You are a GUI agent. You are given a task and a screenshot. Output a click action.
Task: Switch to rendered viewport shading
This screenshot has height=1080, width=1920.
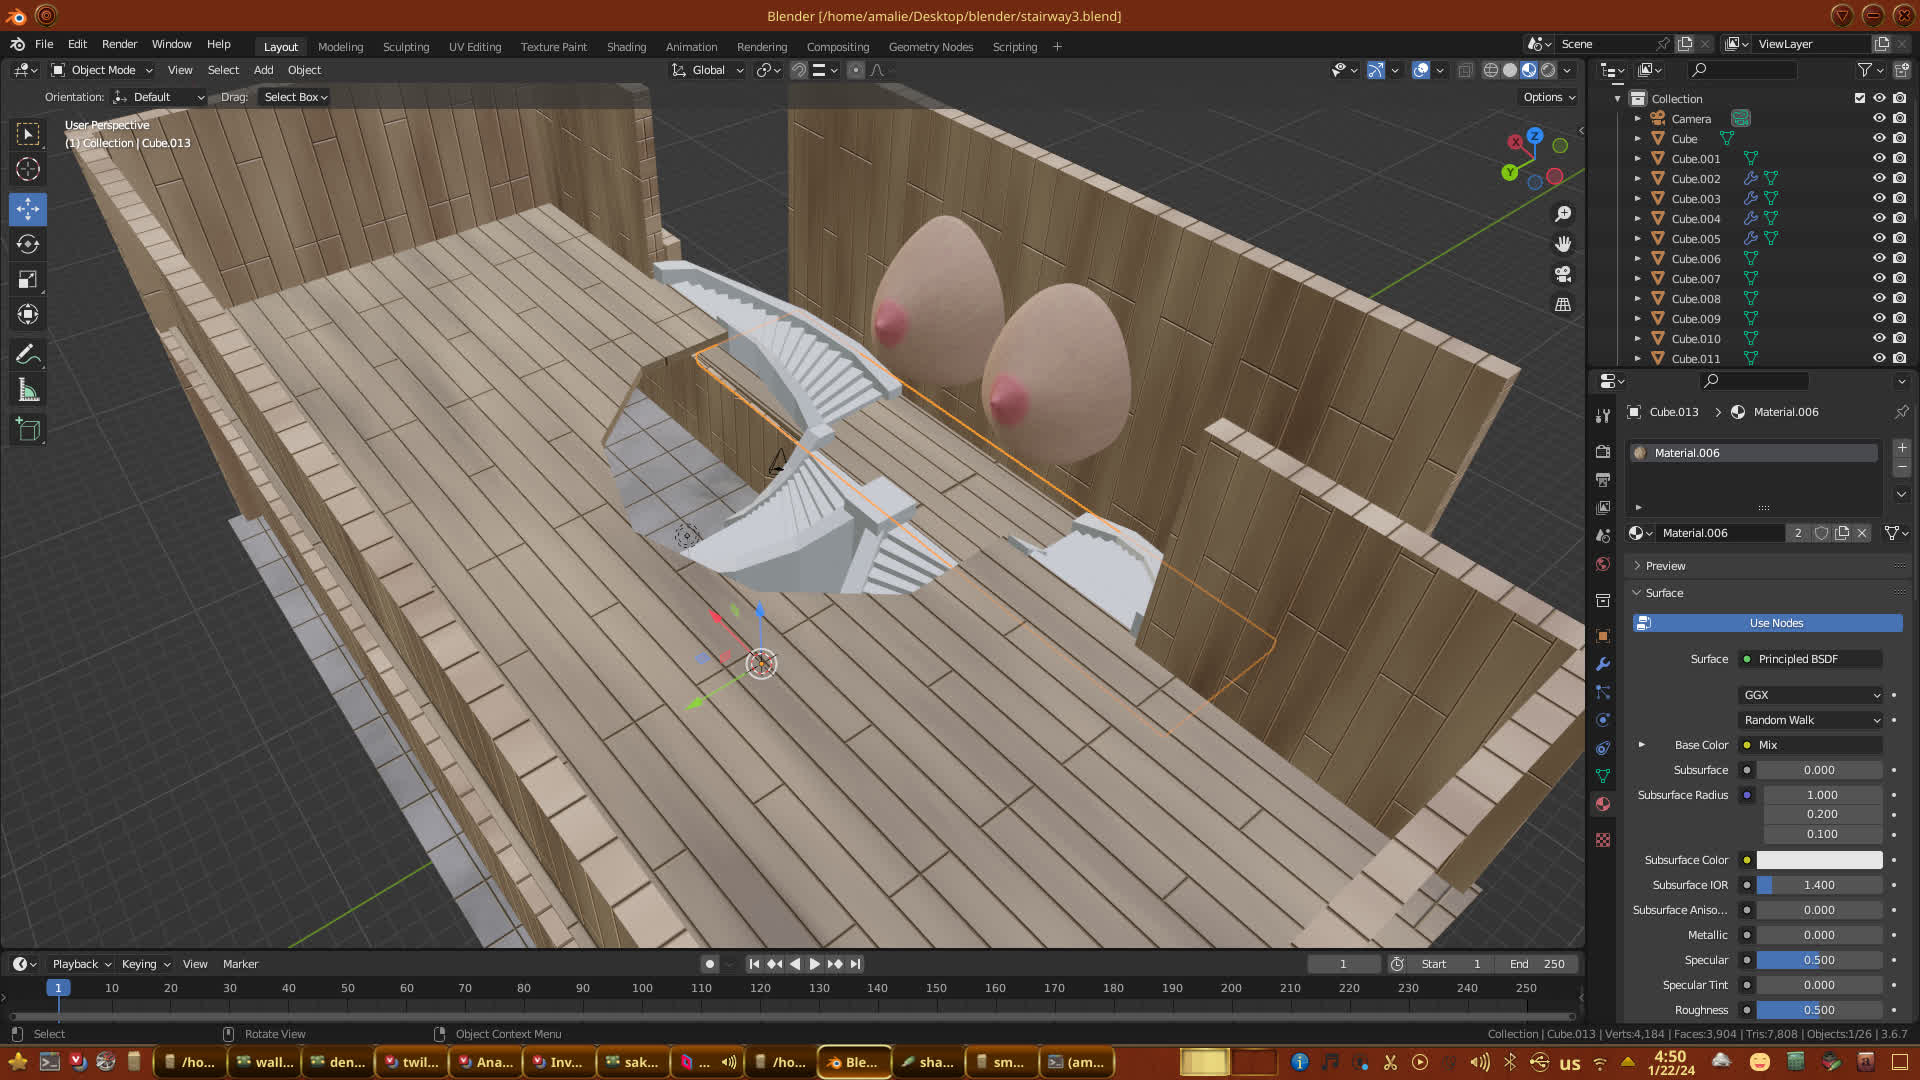click(1548, 70)
